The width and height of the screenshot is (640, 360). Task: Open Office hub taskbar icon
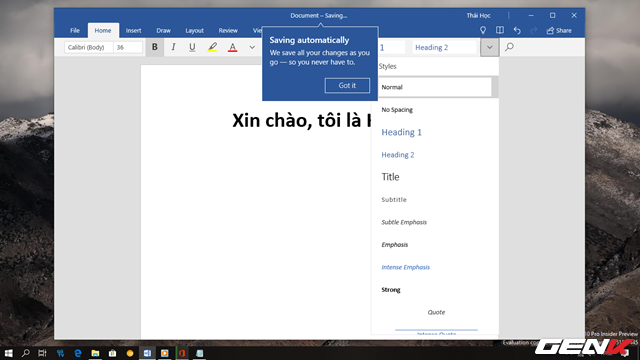[182, 353]
